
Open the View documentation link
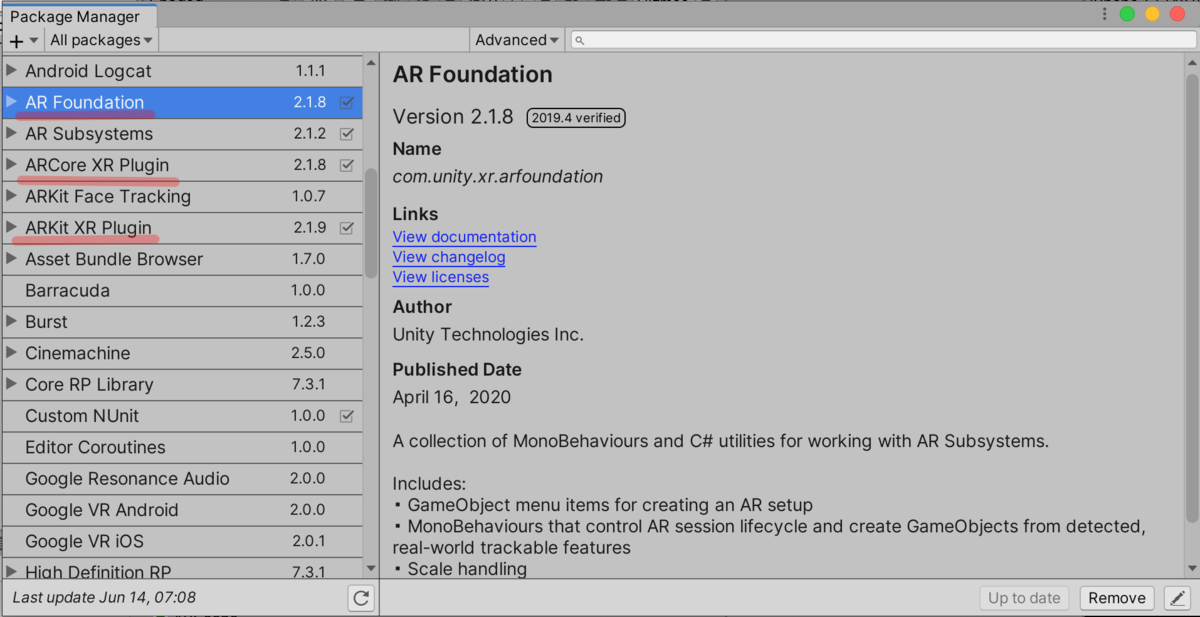pos(464,237)
